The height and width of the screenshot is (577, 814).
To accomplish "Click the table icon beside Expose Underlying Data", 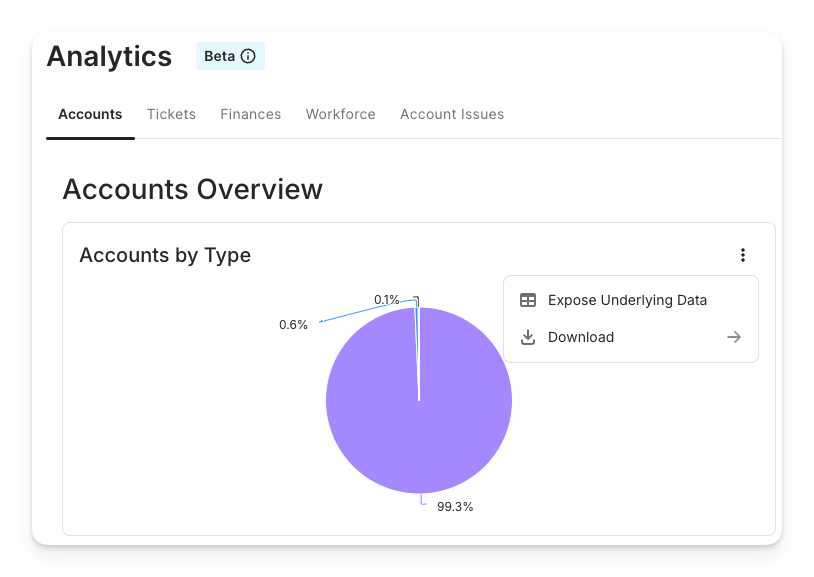I will [528, 300].
